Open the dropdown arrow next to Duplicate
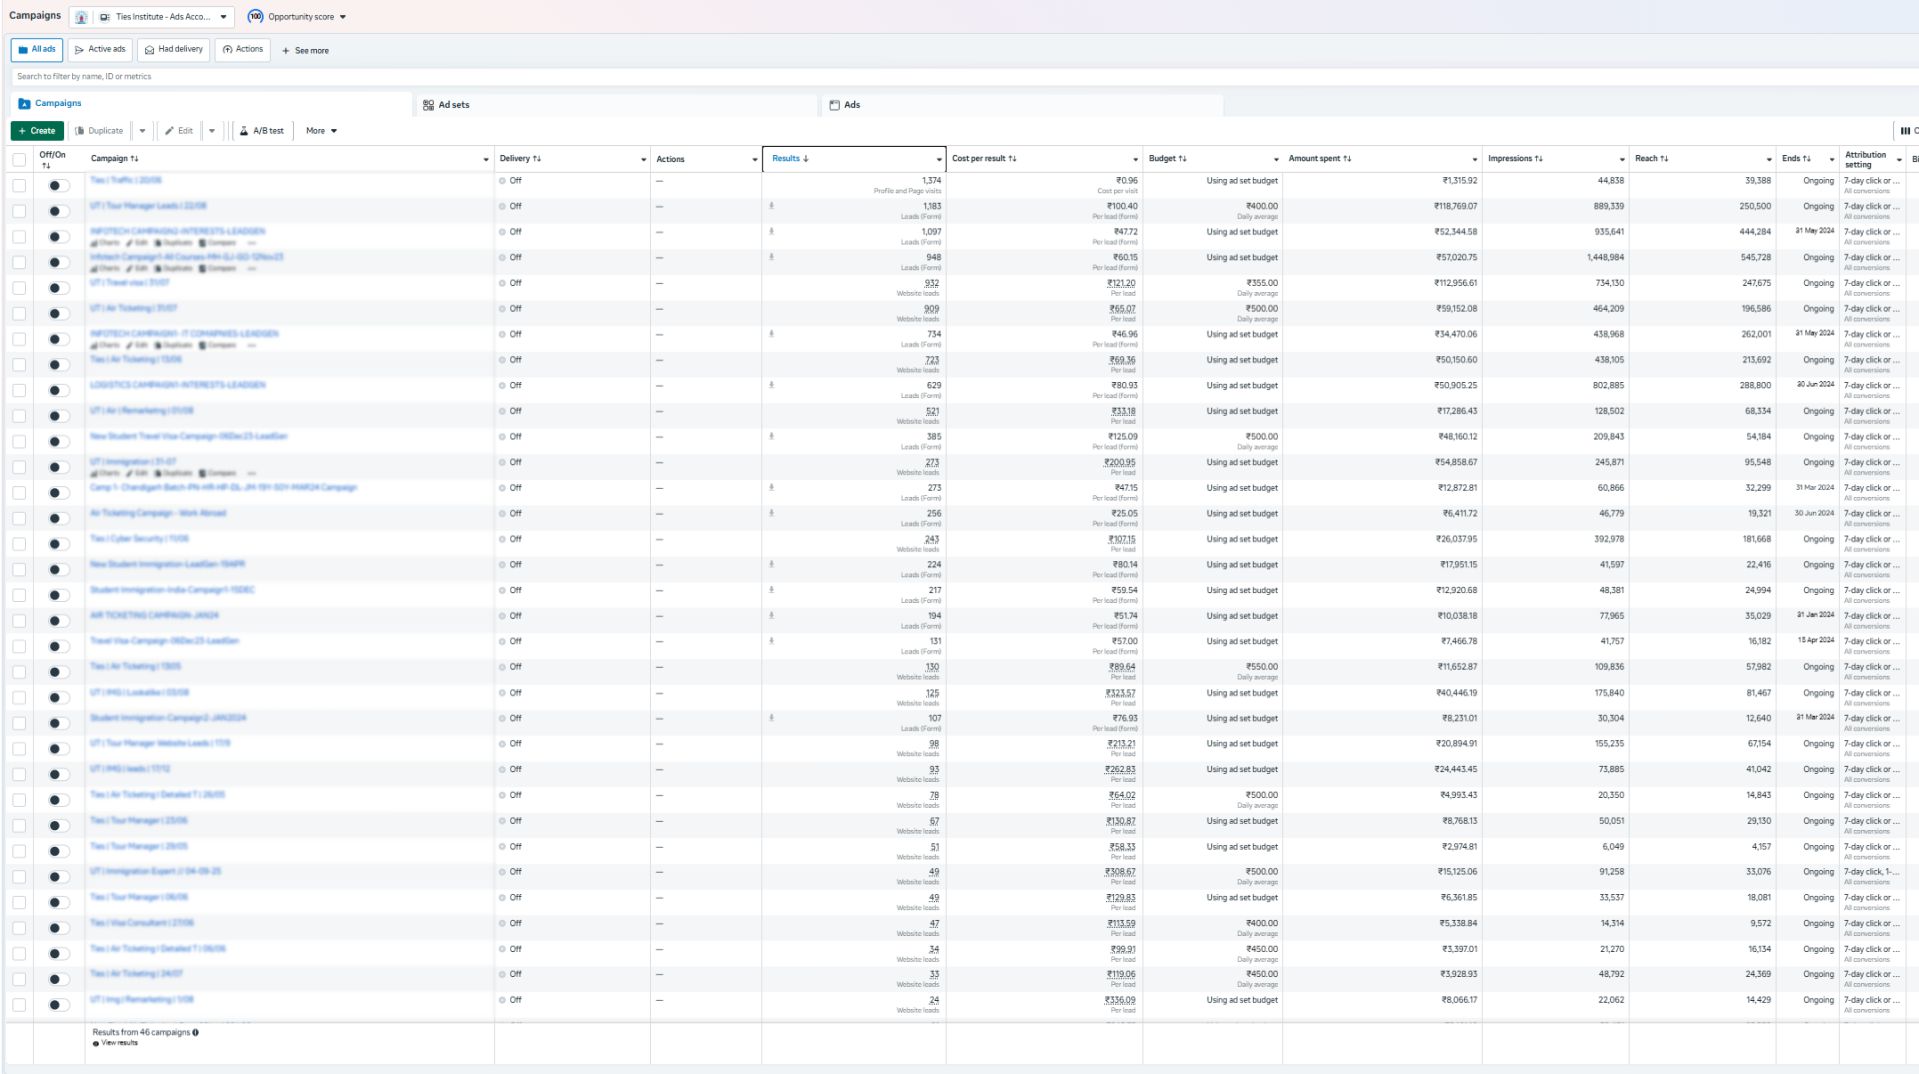This screenshot has width=1919, height=1074. 142,131
